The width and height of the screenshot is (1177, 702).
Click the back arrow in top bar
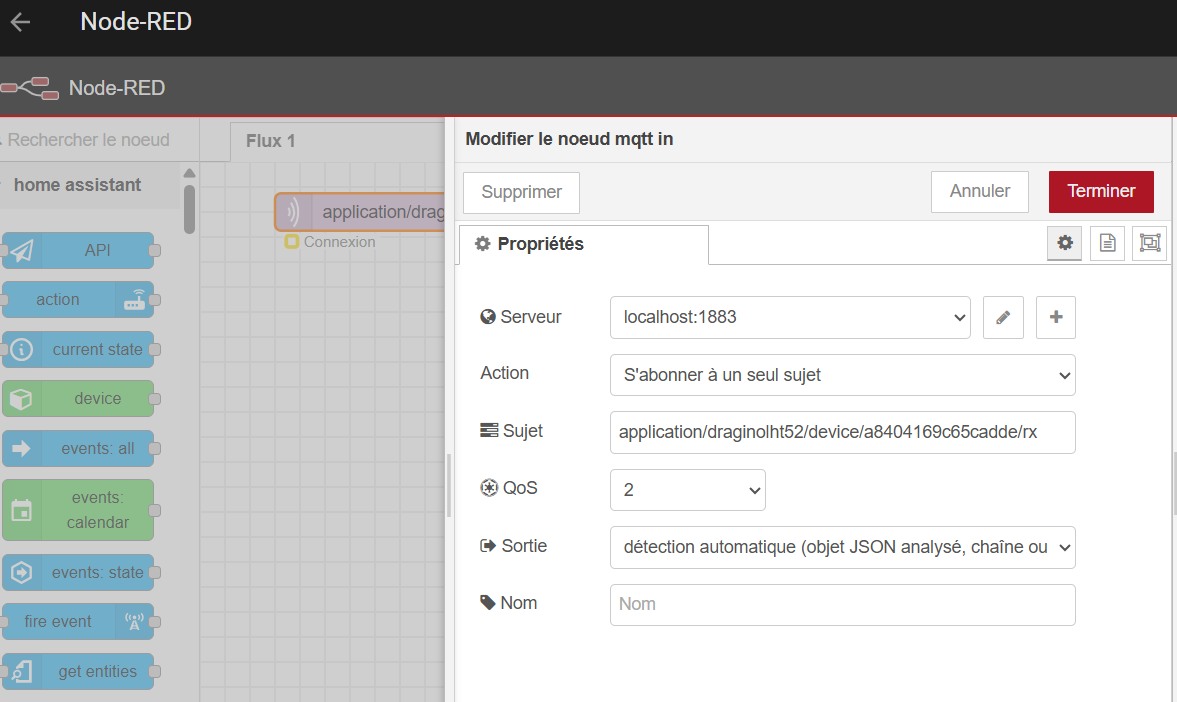tap(20, 22)
